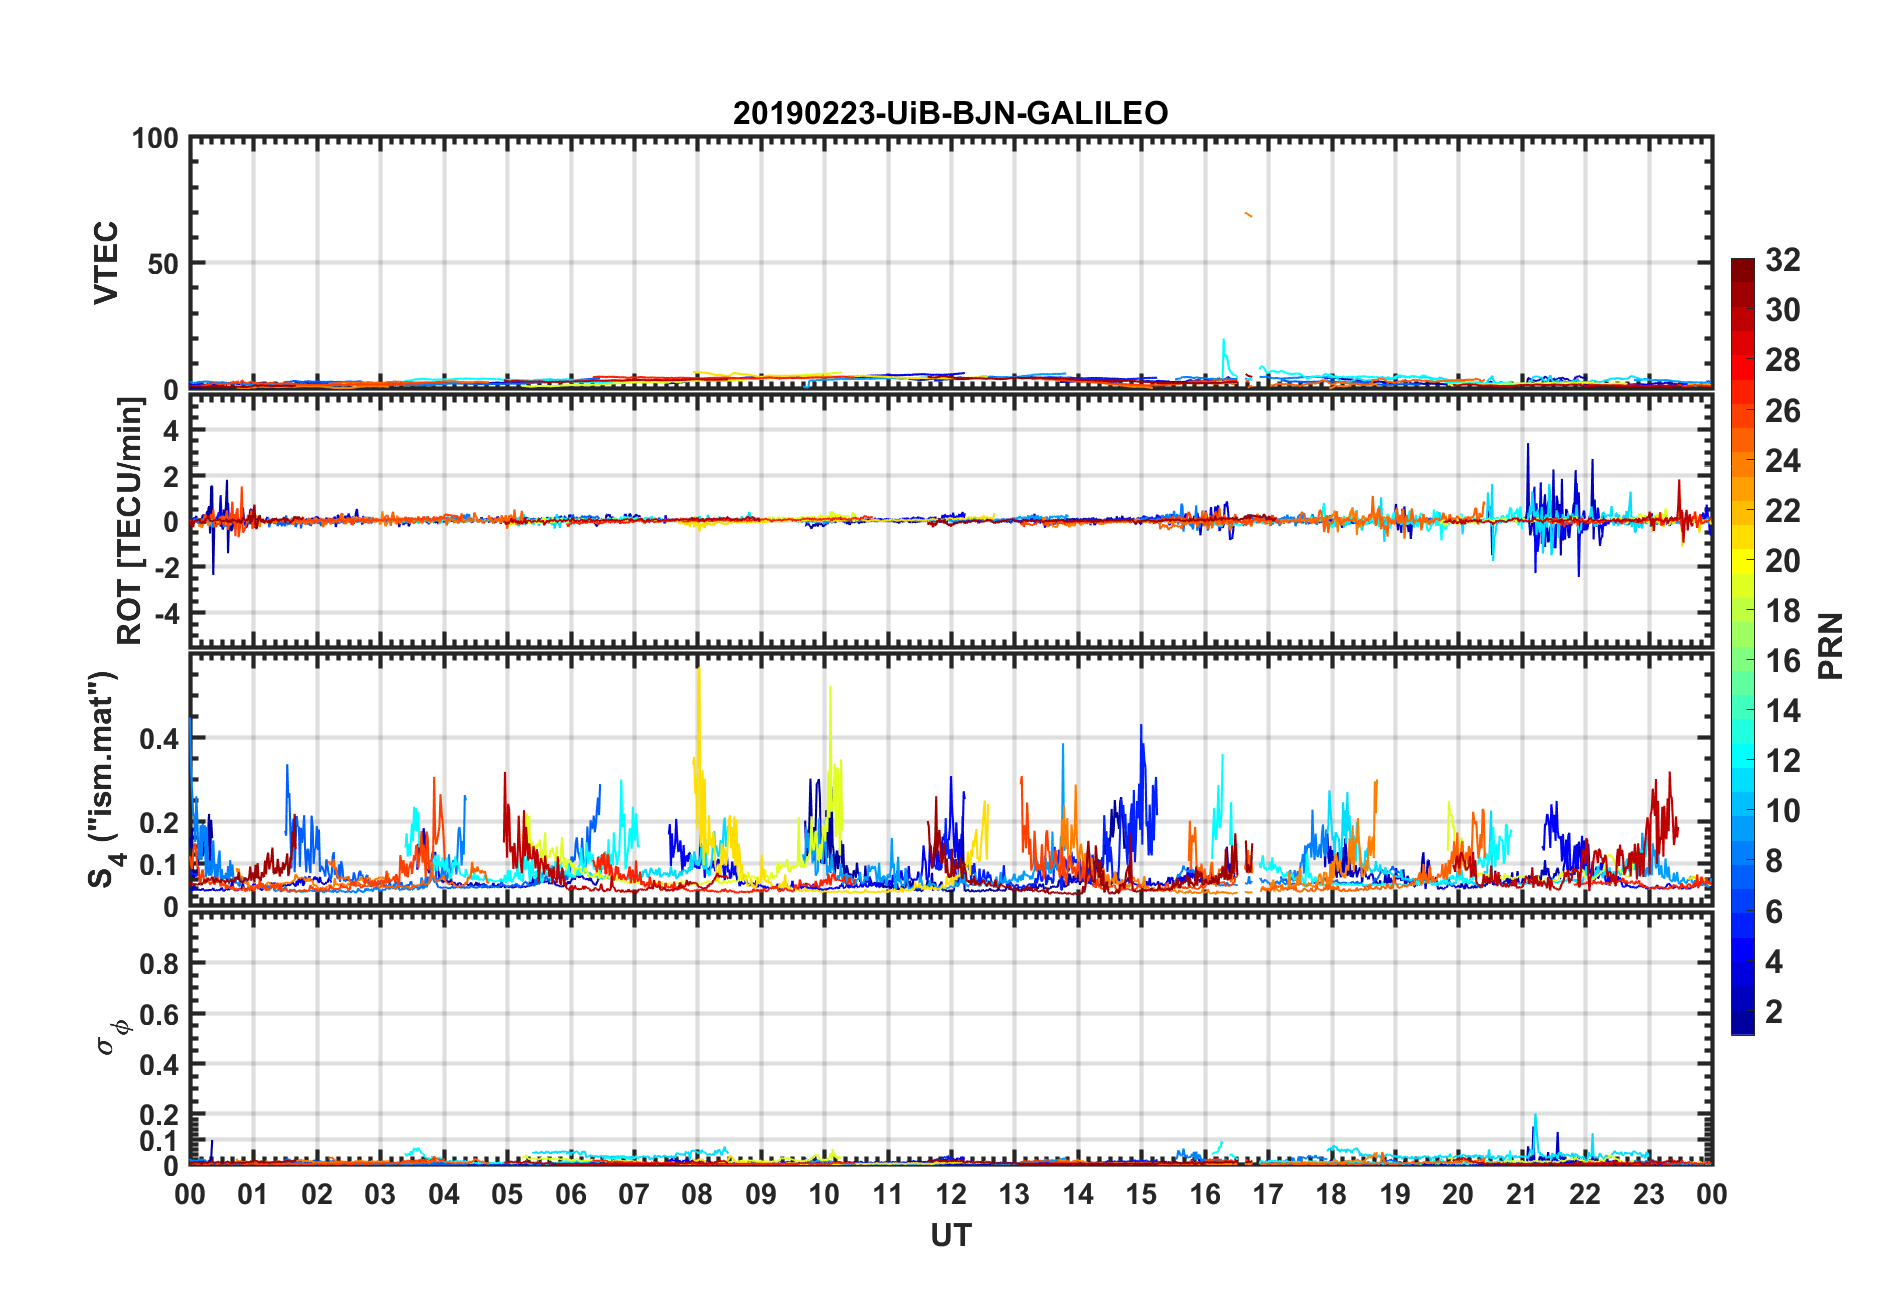Click the VTEC tick label 50

click(163, 264)
